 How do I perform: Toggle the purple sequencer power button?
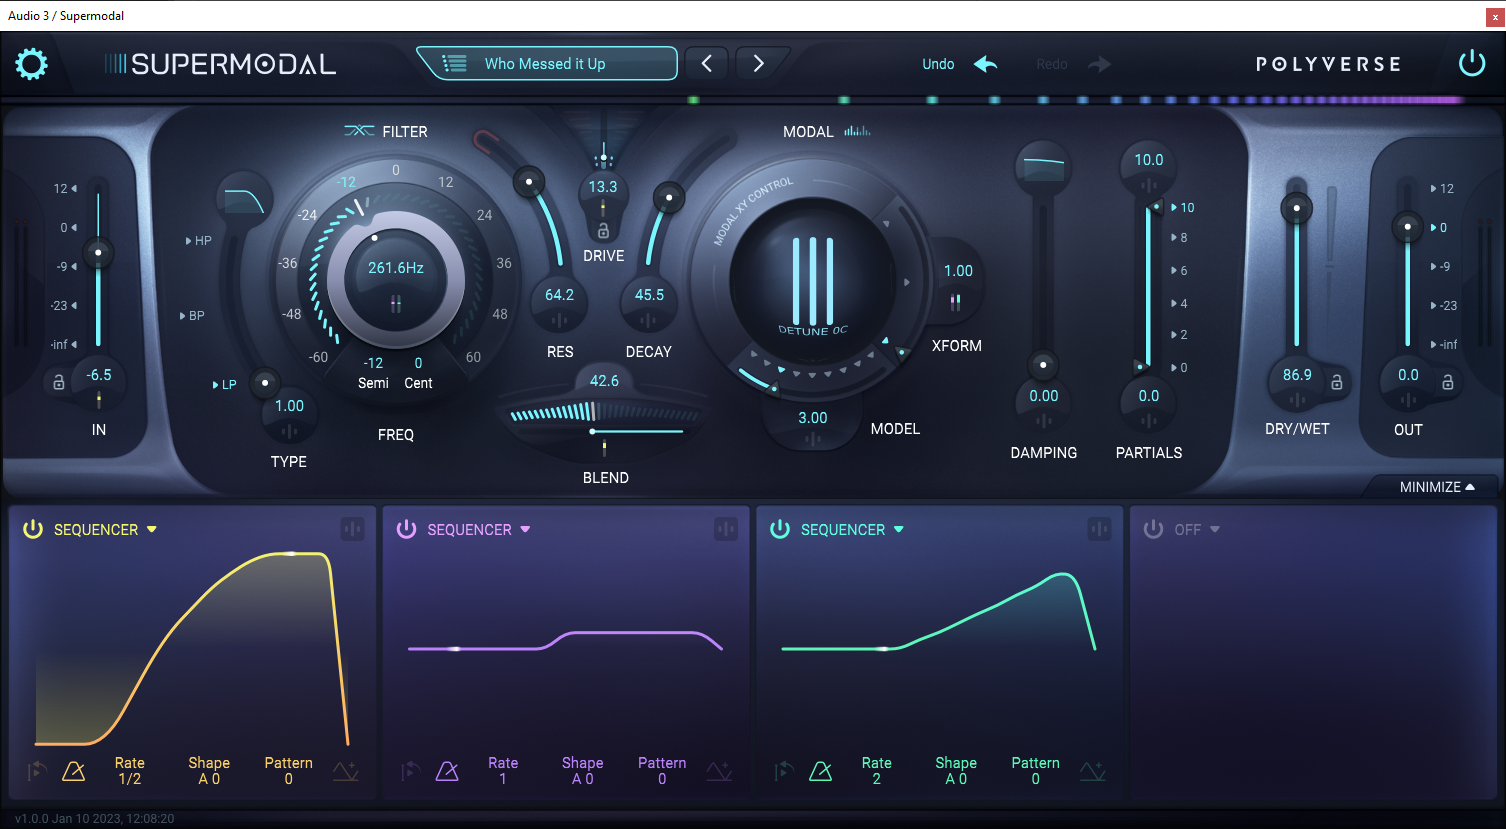406,529
